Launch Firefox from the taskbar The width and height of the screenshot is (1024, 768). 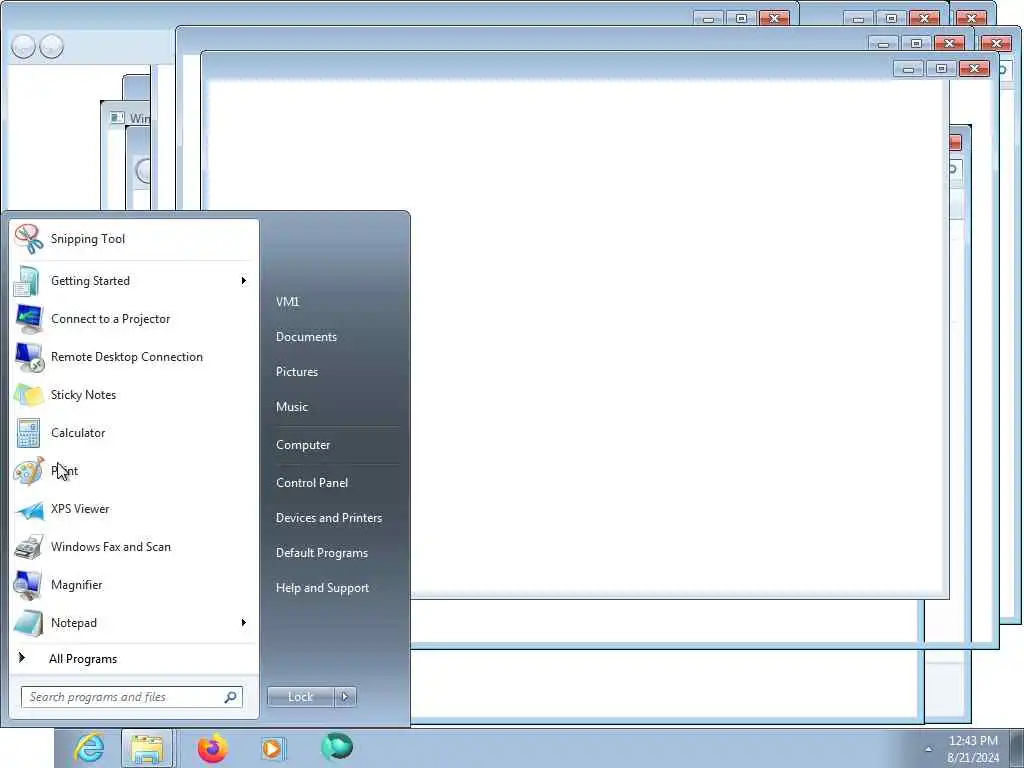pos(213,748)
